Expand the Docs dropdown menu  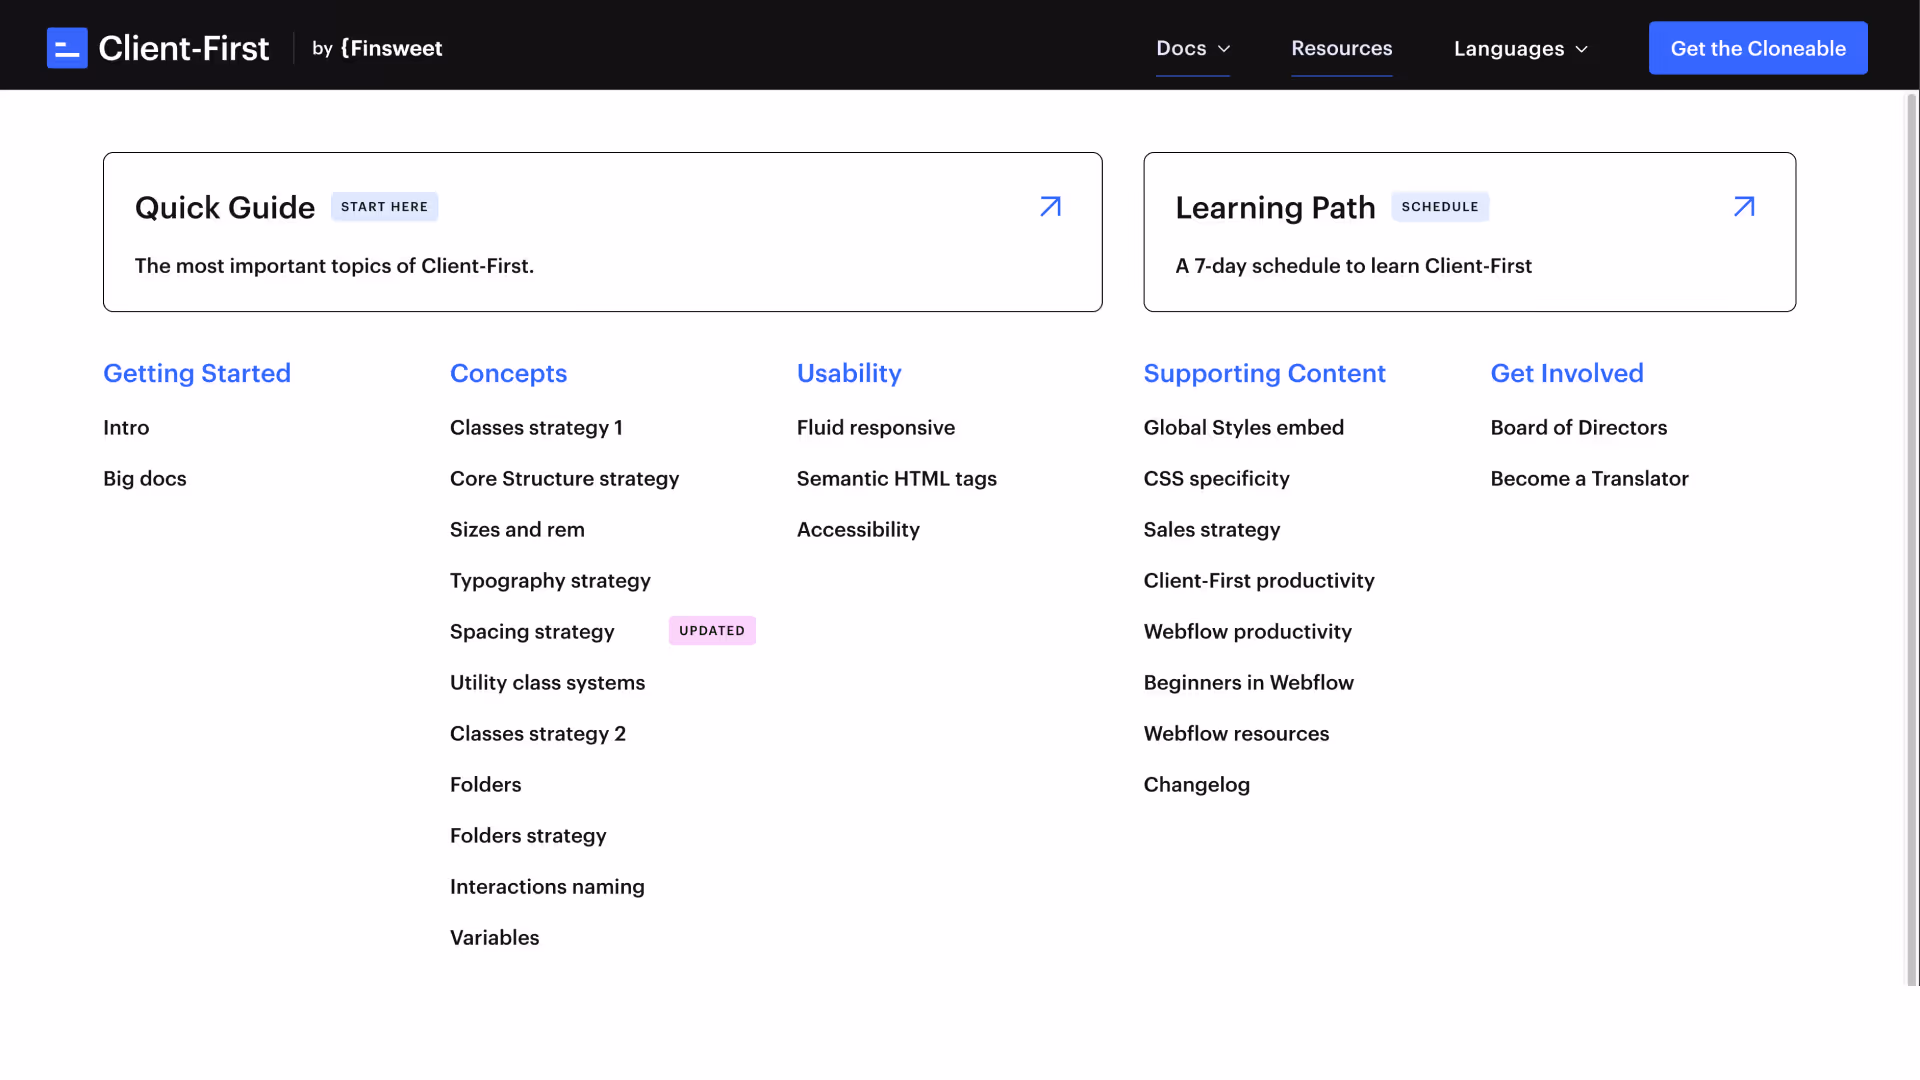(x=1193, y=48)
